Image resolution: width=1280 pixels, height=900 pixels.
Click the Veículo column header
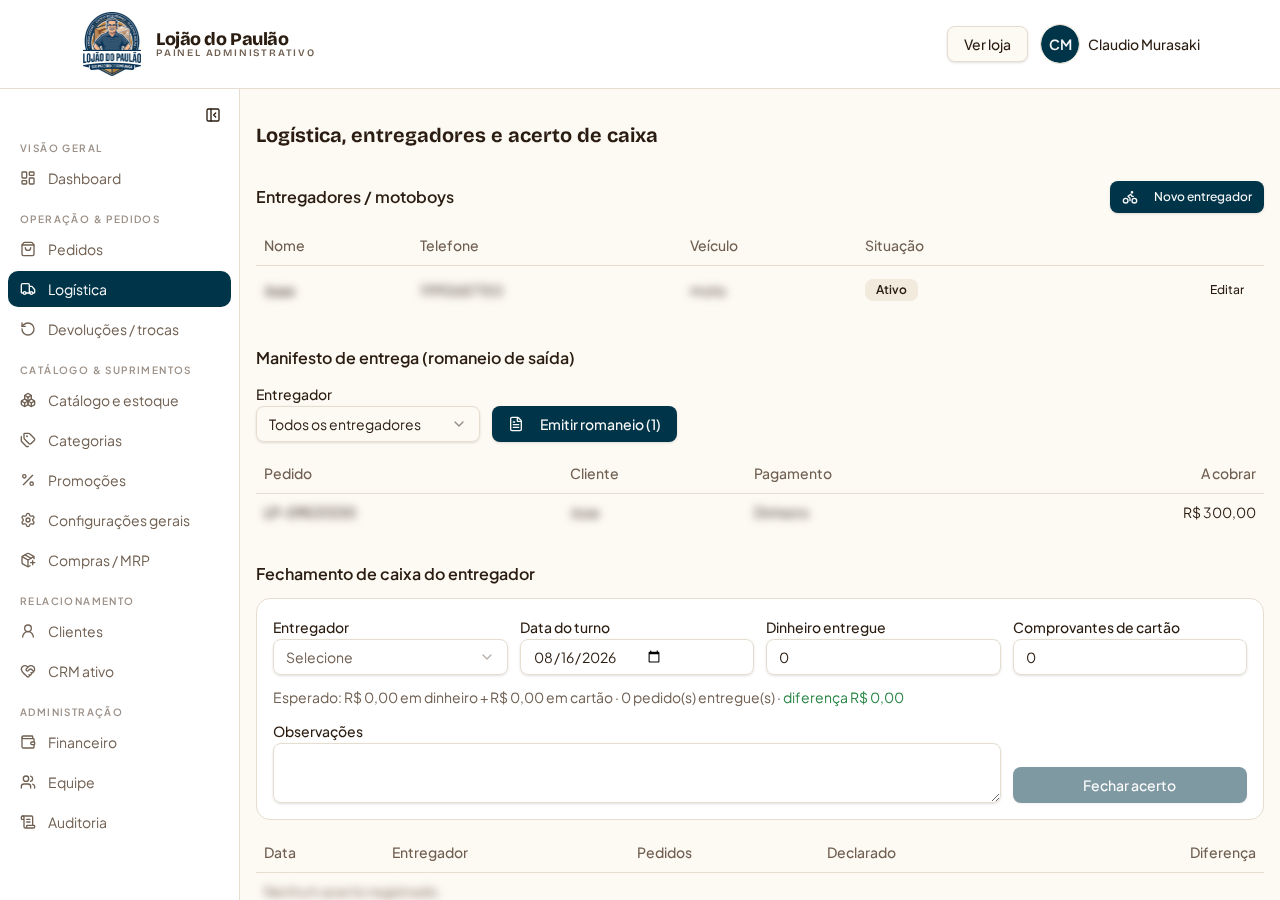click(714, 246)
